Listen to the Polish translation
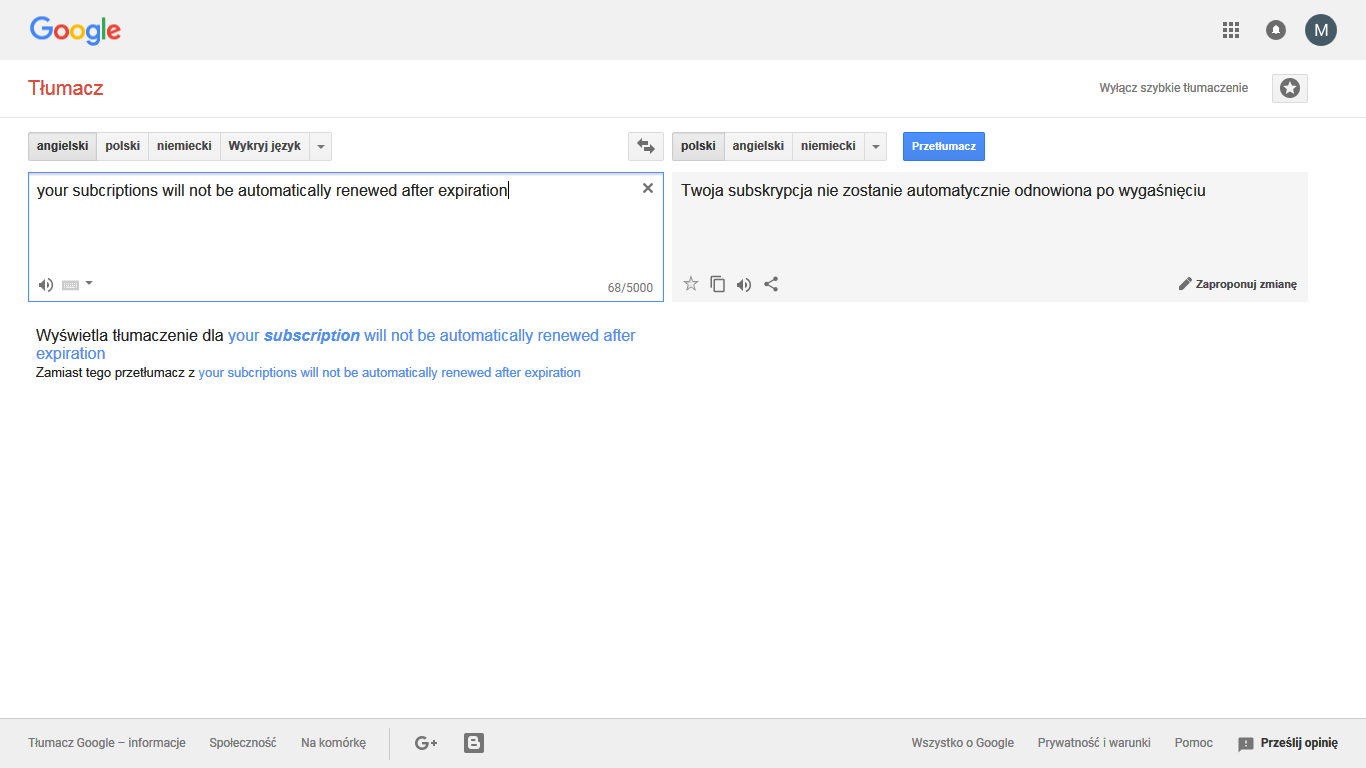The height and width of the screenshot is (768, 1366). [x=743, y=284]
